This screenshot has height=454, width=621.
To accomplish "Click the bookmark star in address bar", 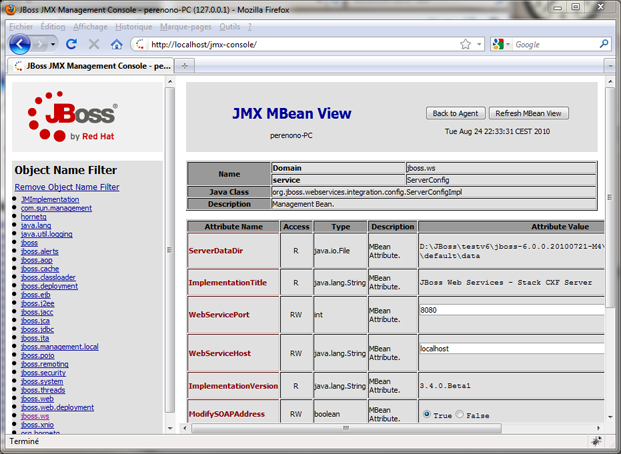I will (465, 45).
